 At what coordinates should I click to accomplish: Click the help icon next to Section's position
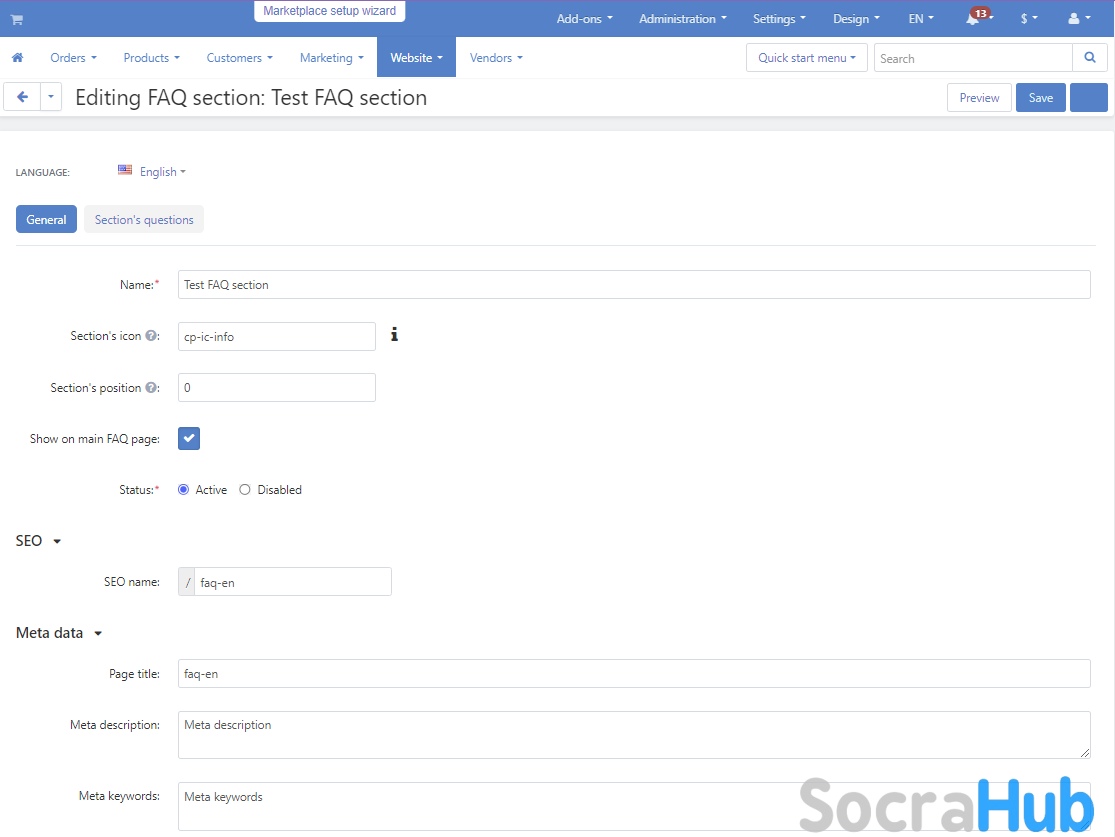[x=151, y=388]
